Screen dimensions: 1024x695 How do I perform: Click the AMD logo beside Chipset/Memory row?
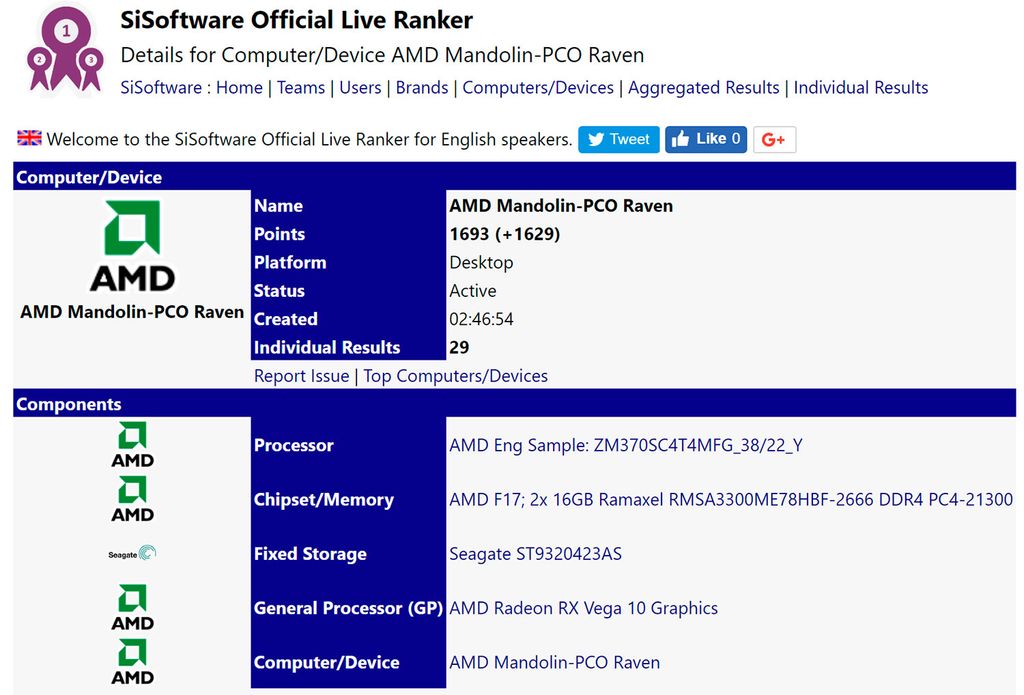[x=131, y=499]
